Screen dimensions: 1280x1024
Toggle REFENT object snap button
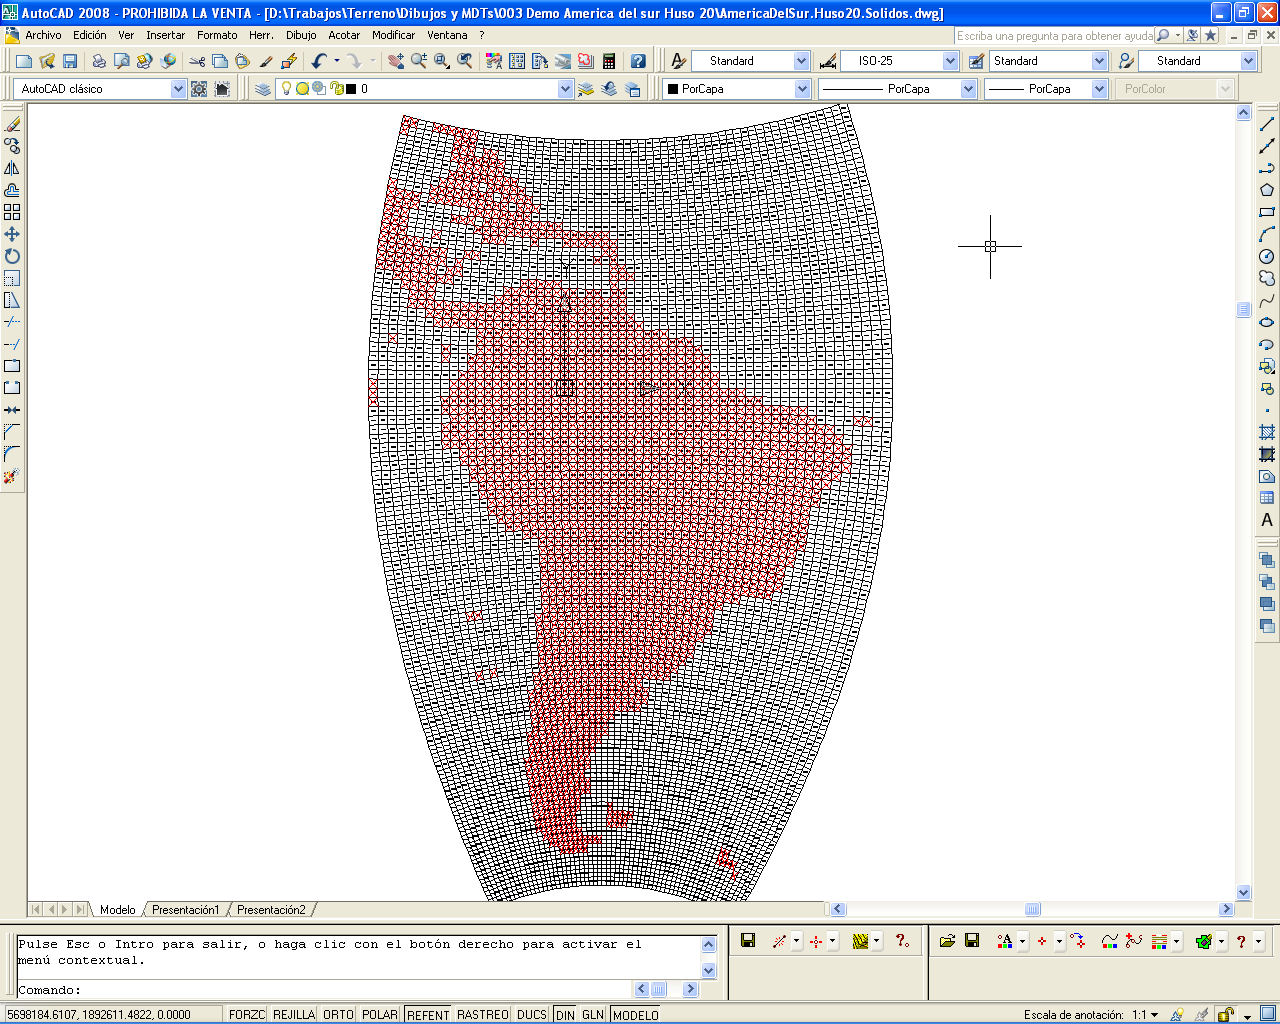[x=428, y=1014]
